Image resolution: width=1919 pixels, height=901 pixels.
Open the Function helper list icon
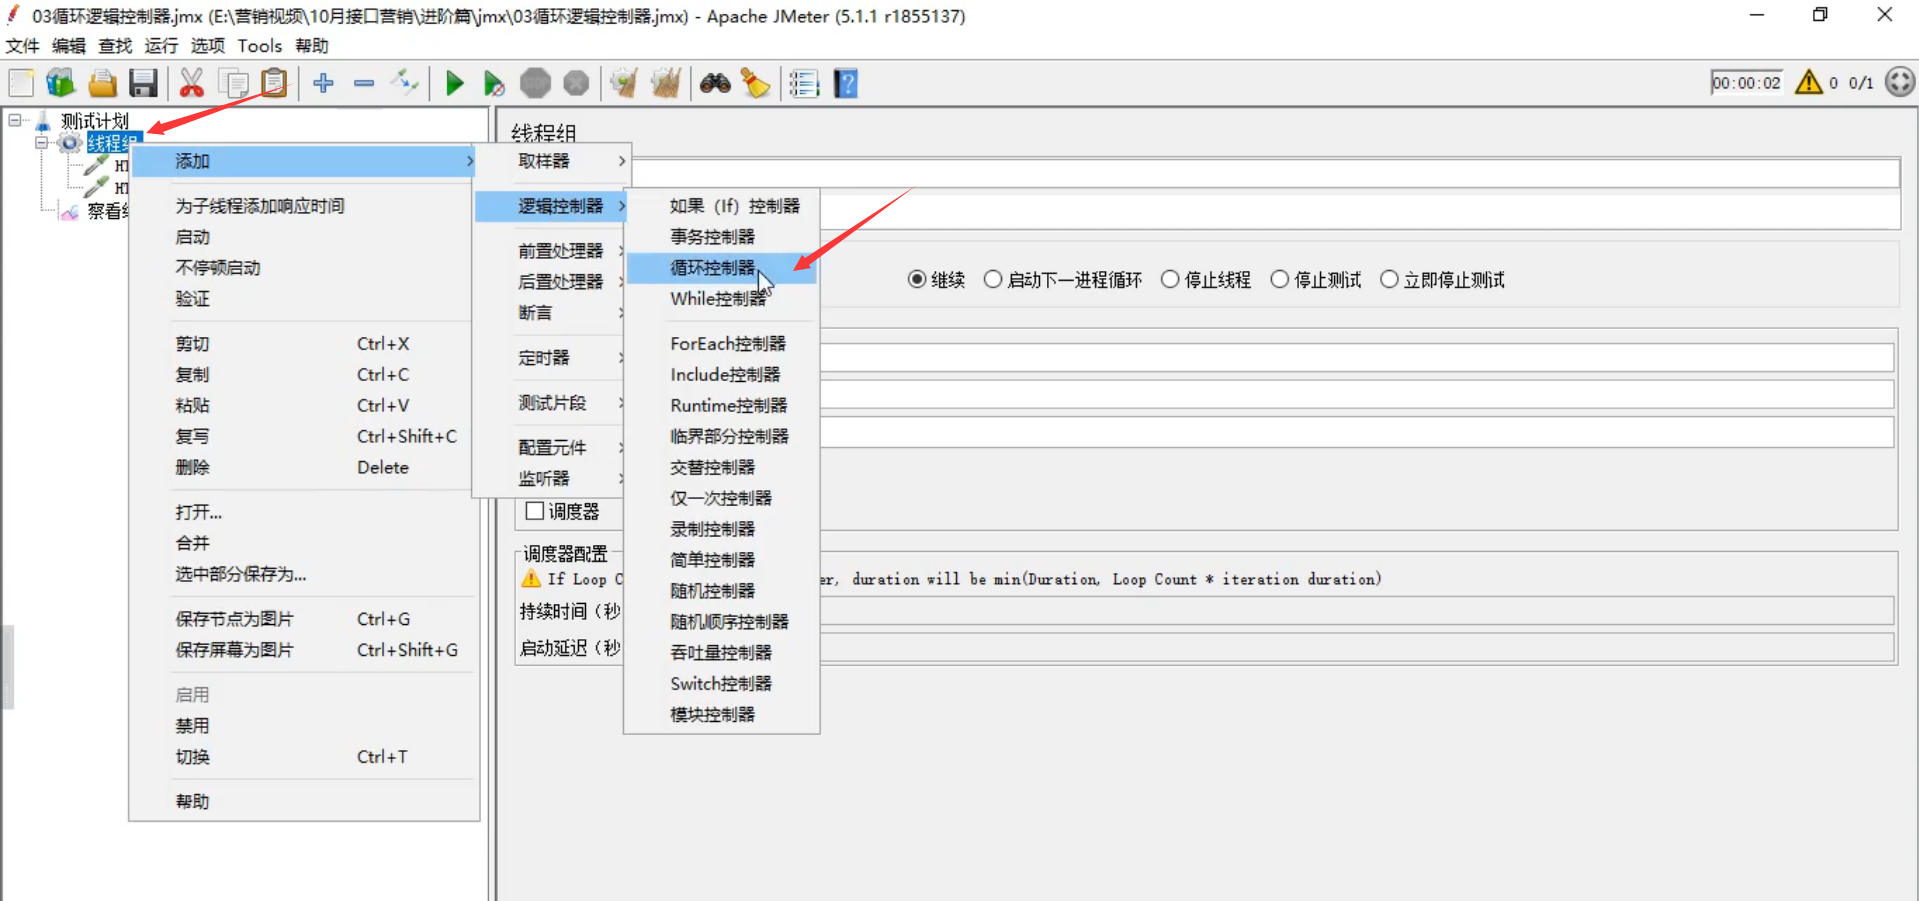tap(804, 83)
